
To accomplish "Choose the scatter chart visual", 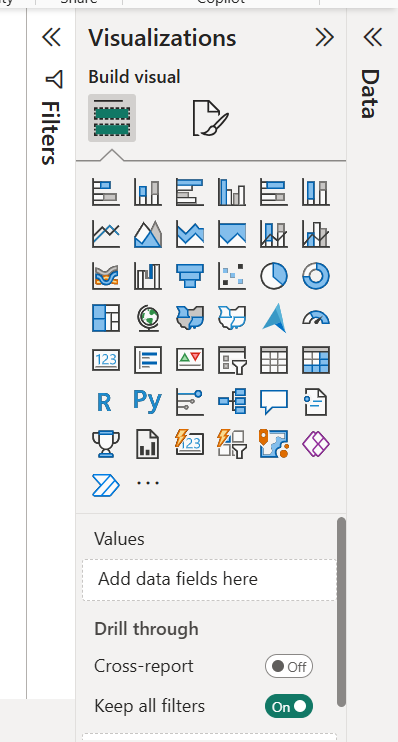I will coord(232,275).
